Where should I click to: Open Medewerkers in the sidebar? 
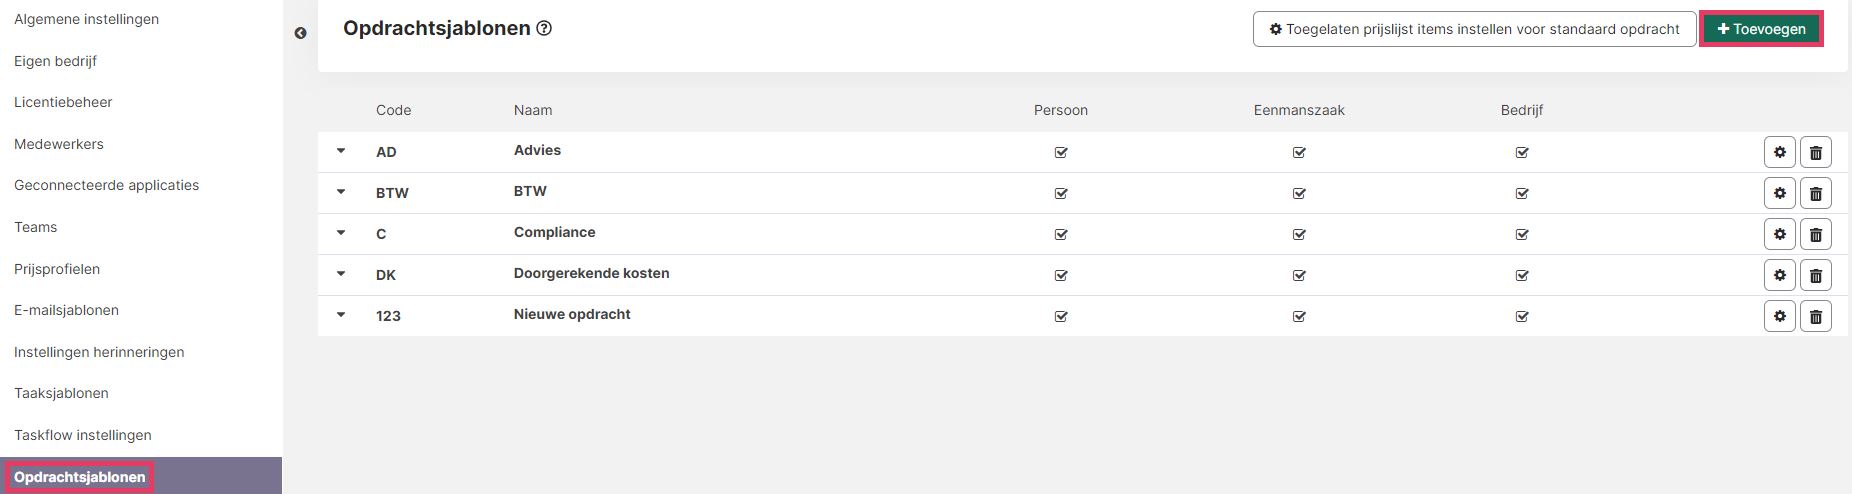click(x=59, y=144)
